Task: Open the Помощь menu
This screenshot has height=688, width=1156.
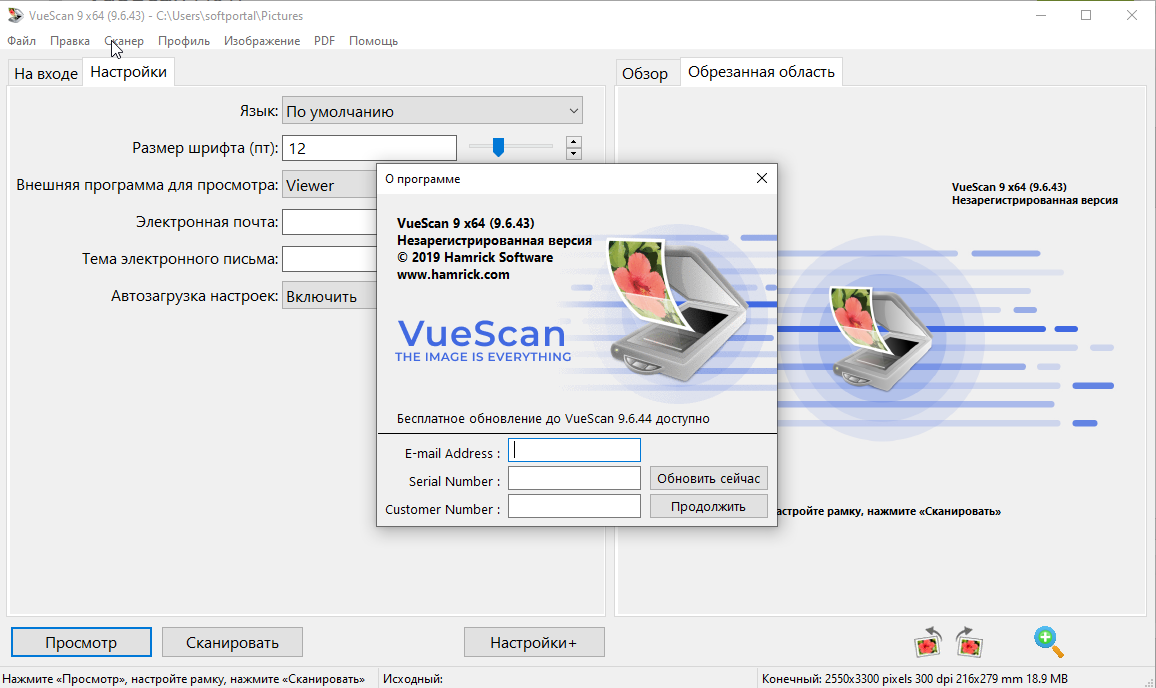Action: (373, 41)
